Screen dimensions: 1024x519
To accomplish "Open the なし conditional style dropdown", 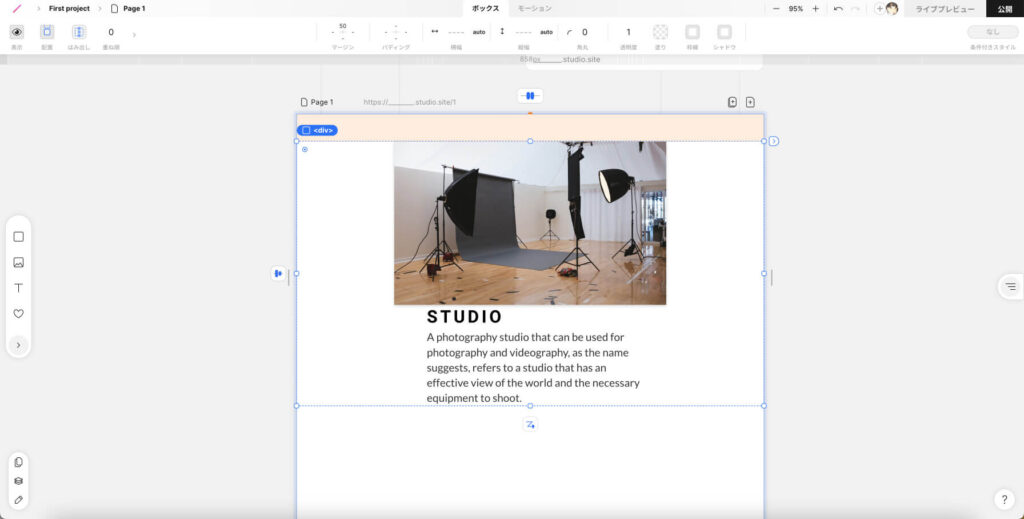I will [992, 32].
